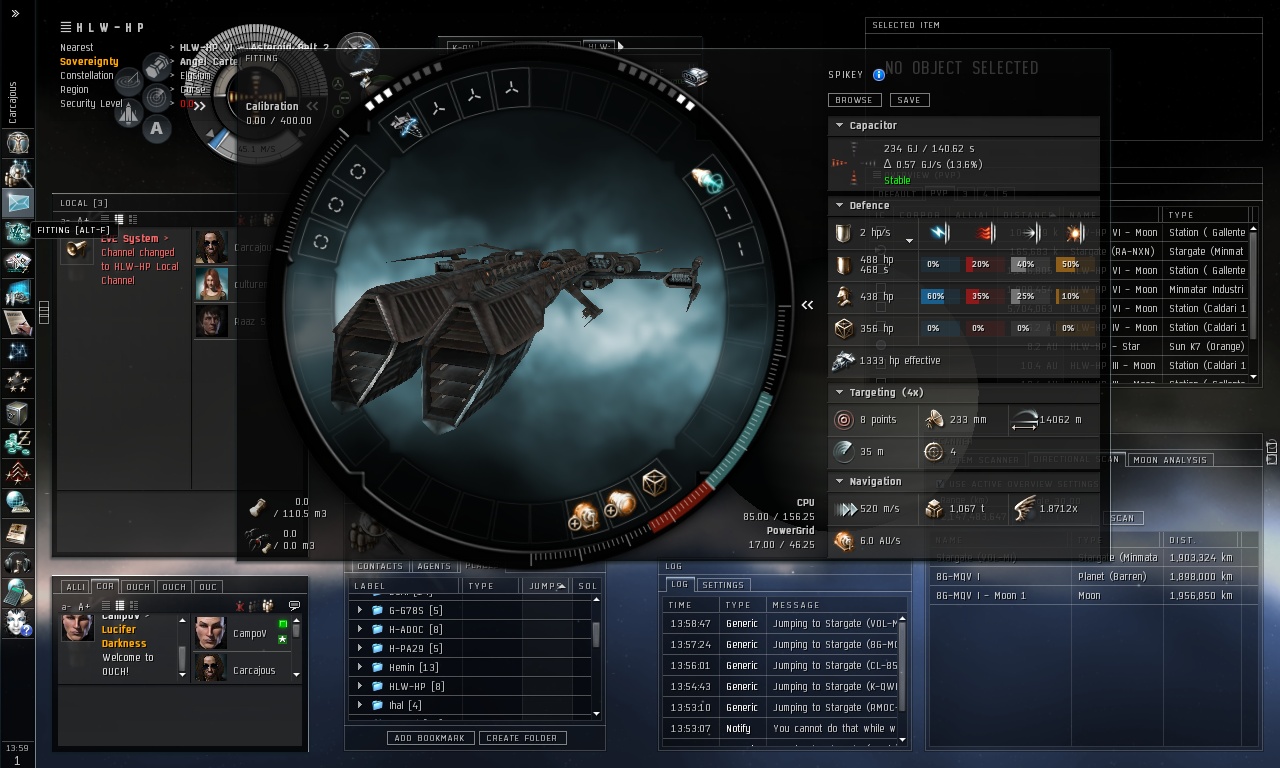The height and width of the screenshot is (768, 1280).
Task: Decrease corp chat font size a-
Action: click(x=67, y=606)
